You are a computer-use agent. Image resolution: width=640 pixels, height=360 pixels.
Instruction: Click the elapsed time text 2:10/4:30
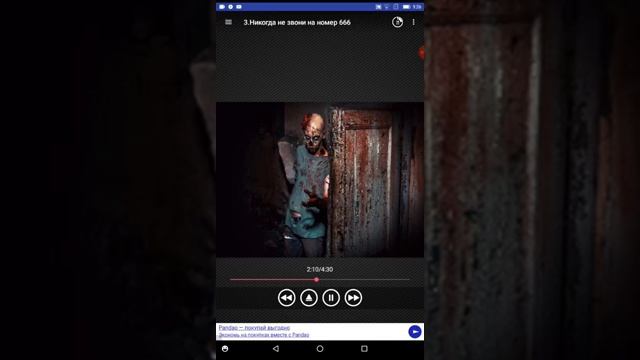click(320, 269)
